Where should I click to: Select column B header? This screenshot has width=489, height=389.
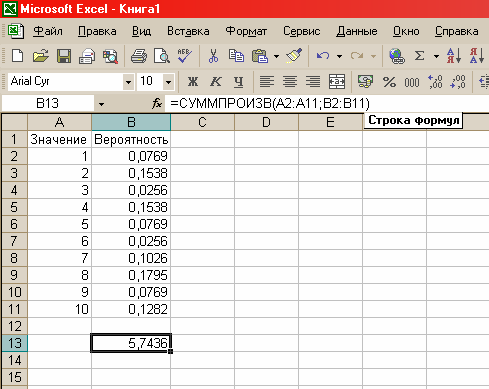click(x=131, y=122)
